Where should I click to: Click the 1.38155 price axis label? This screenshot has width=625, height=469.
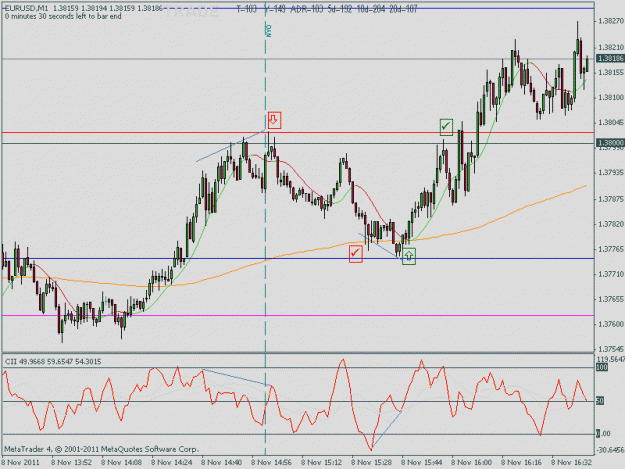point(611,72)
